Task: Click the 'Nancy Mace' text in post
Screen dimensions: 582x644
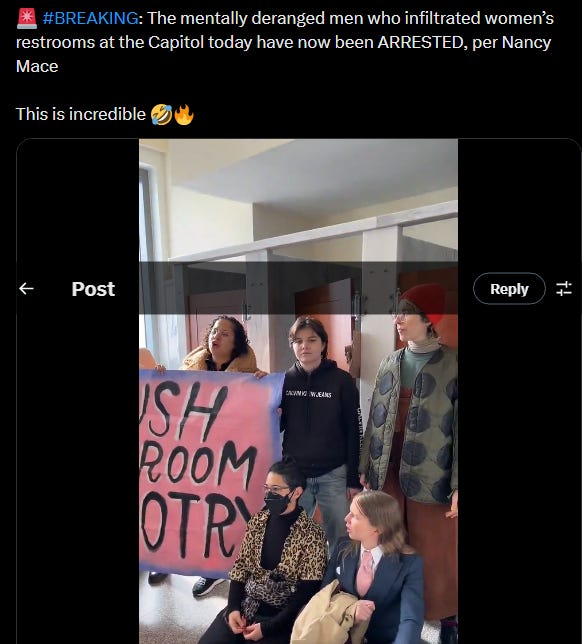Action: [x=526, y=42]
